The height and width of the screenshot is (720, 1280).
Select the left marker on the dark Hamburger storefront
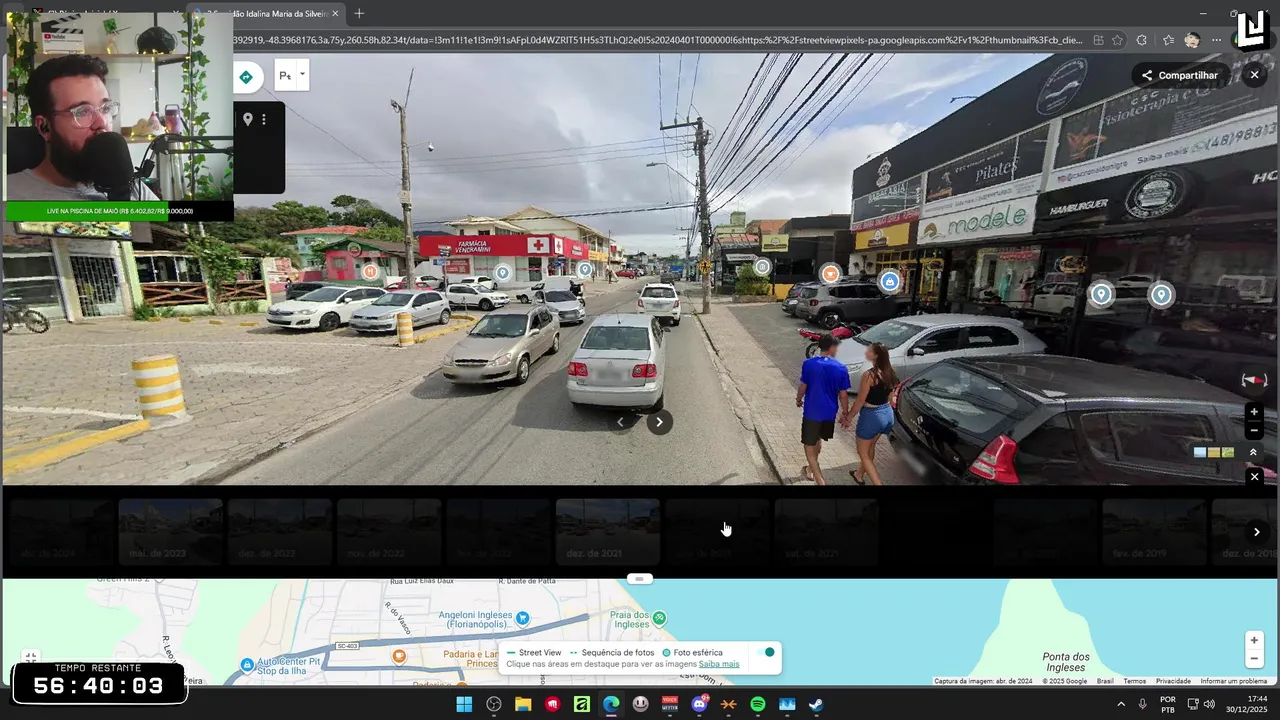[x=1101, y=294]
